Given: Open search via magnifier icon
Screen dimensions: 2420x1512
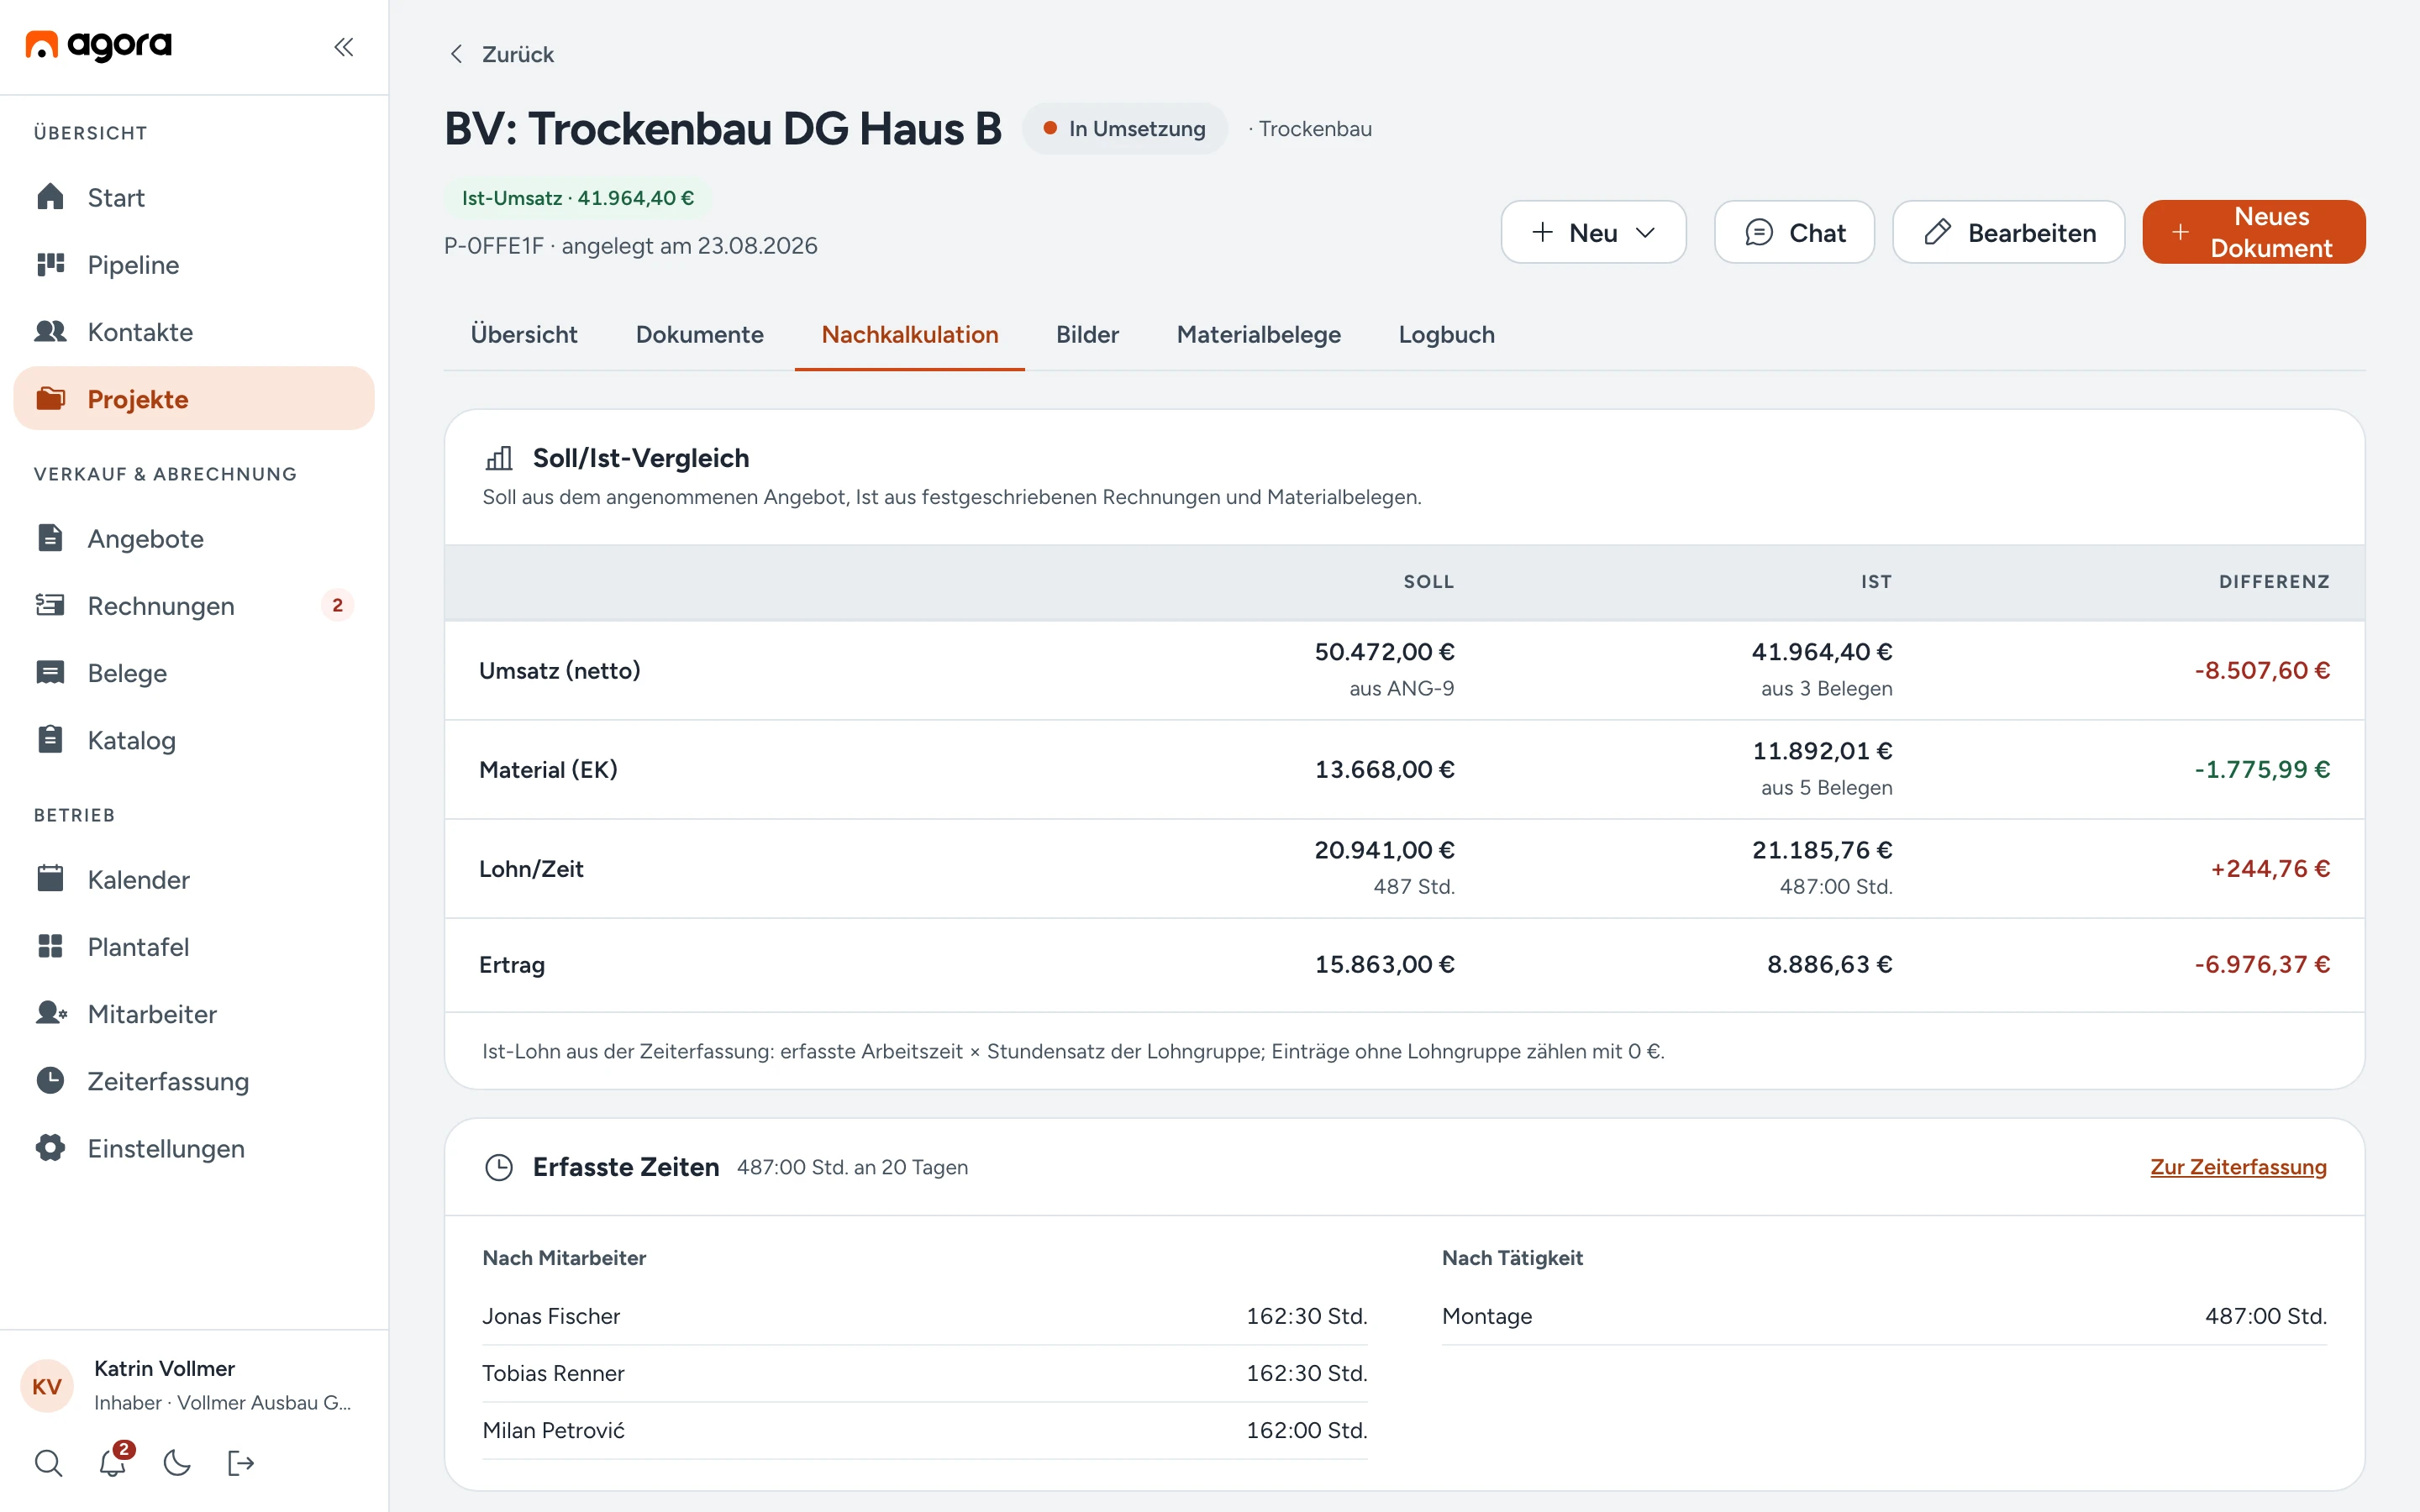Looking at the screenshot, I should point(48,1463).
